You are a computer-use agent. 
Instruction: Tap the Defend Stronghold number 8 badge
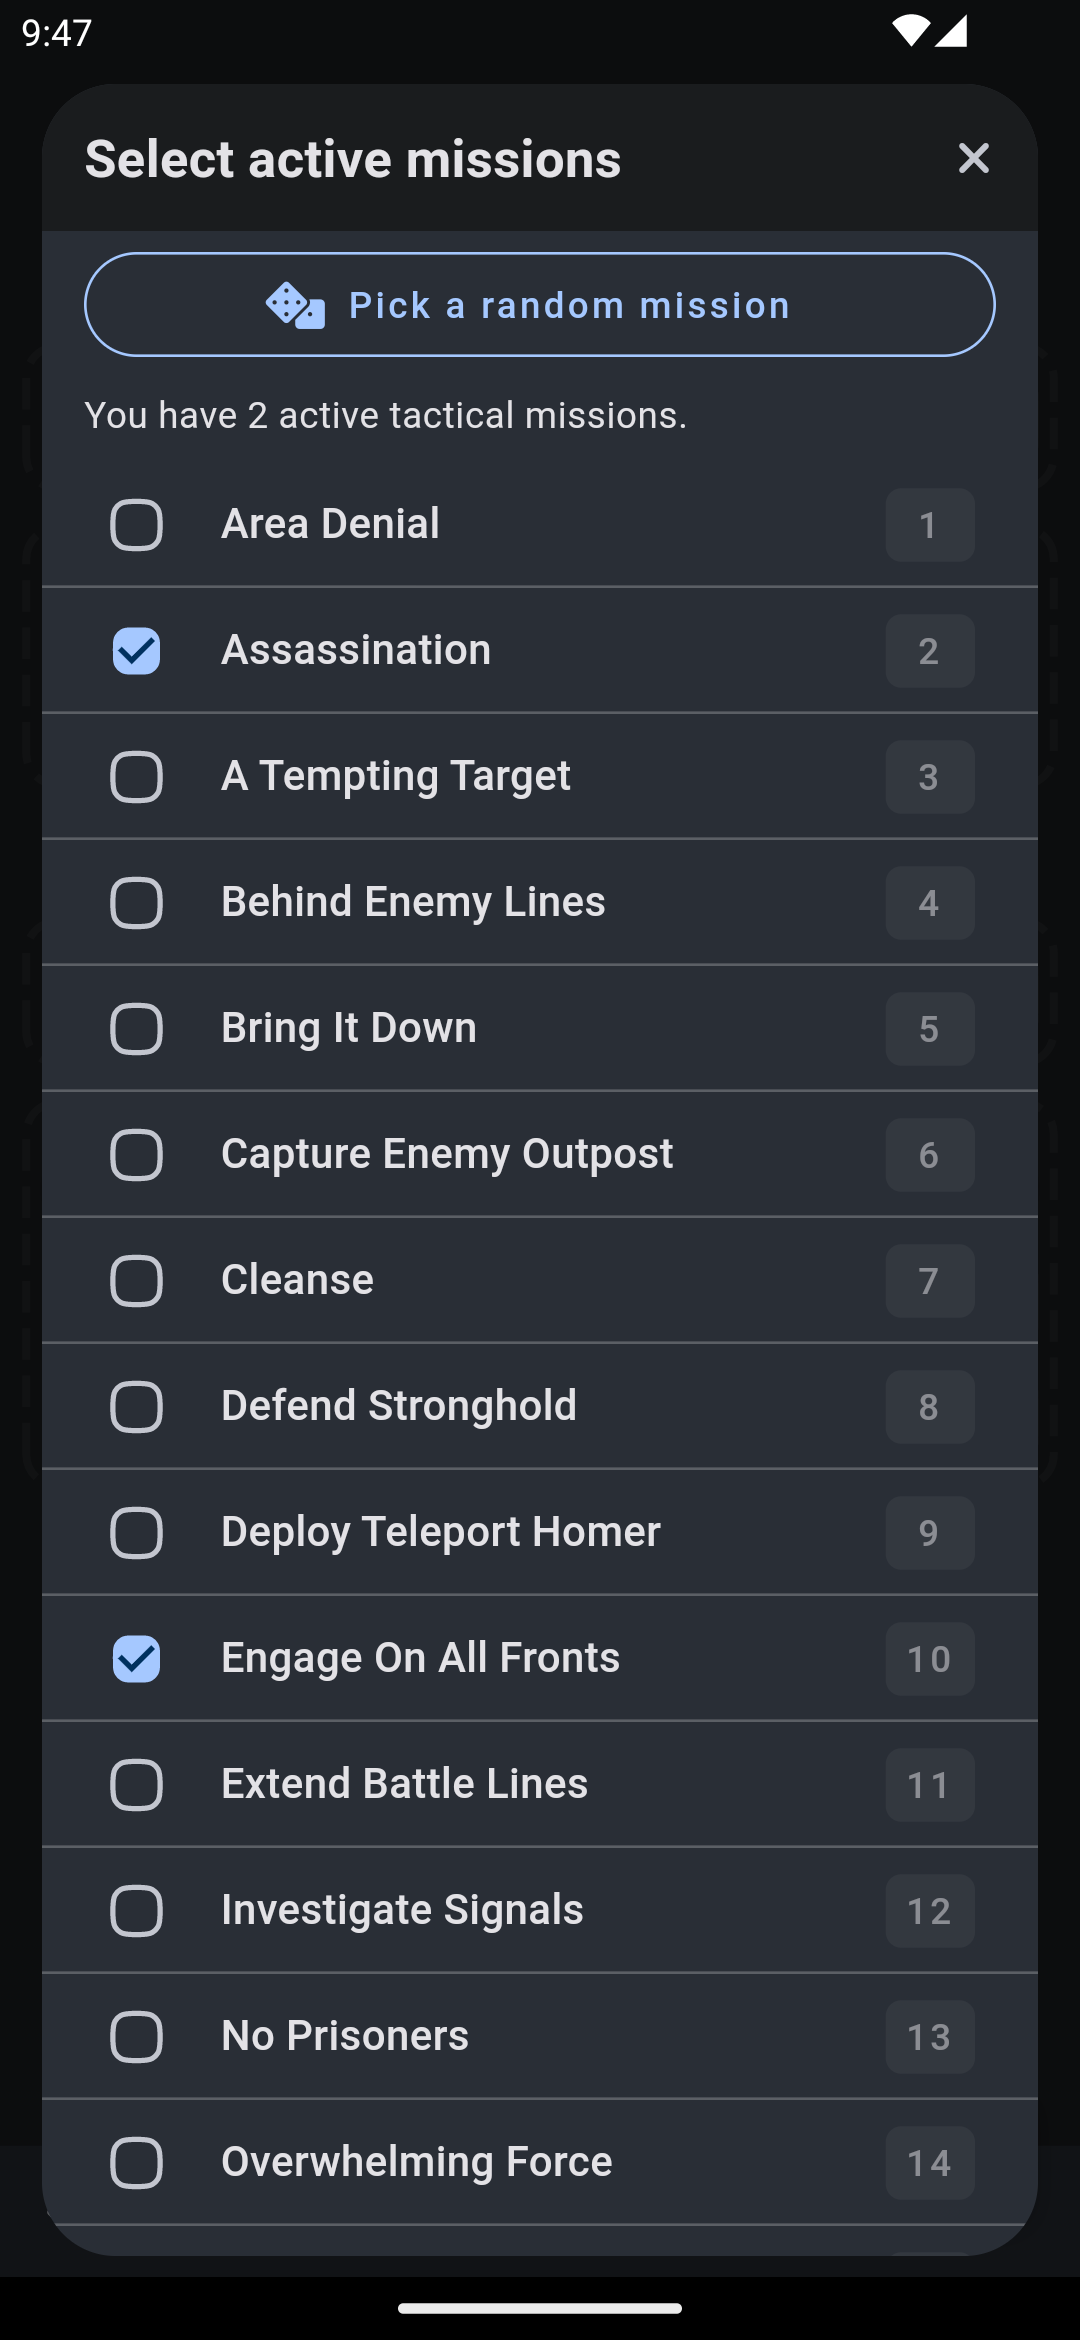[x=929, y=1407]
